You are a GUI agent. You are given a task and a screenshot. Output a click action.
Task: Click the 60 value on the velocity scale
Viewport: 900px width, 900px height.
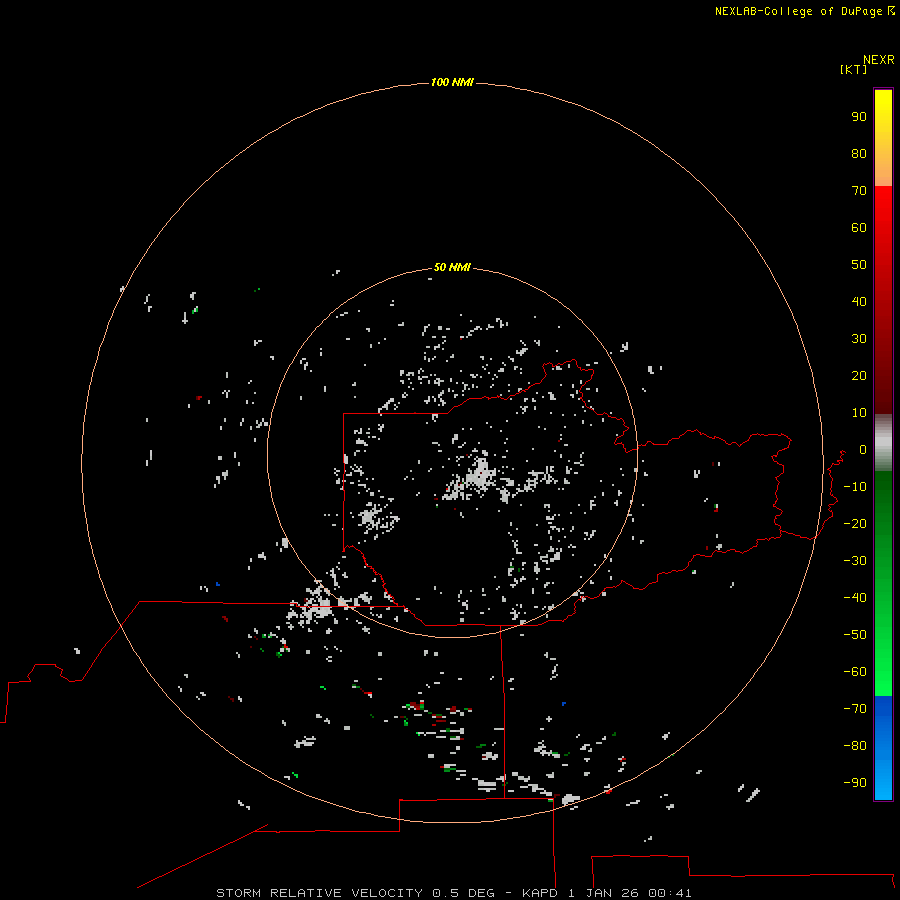[x=859, y=227]
